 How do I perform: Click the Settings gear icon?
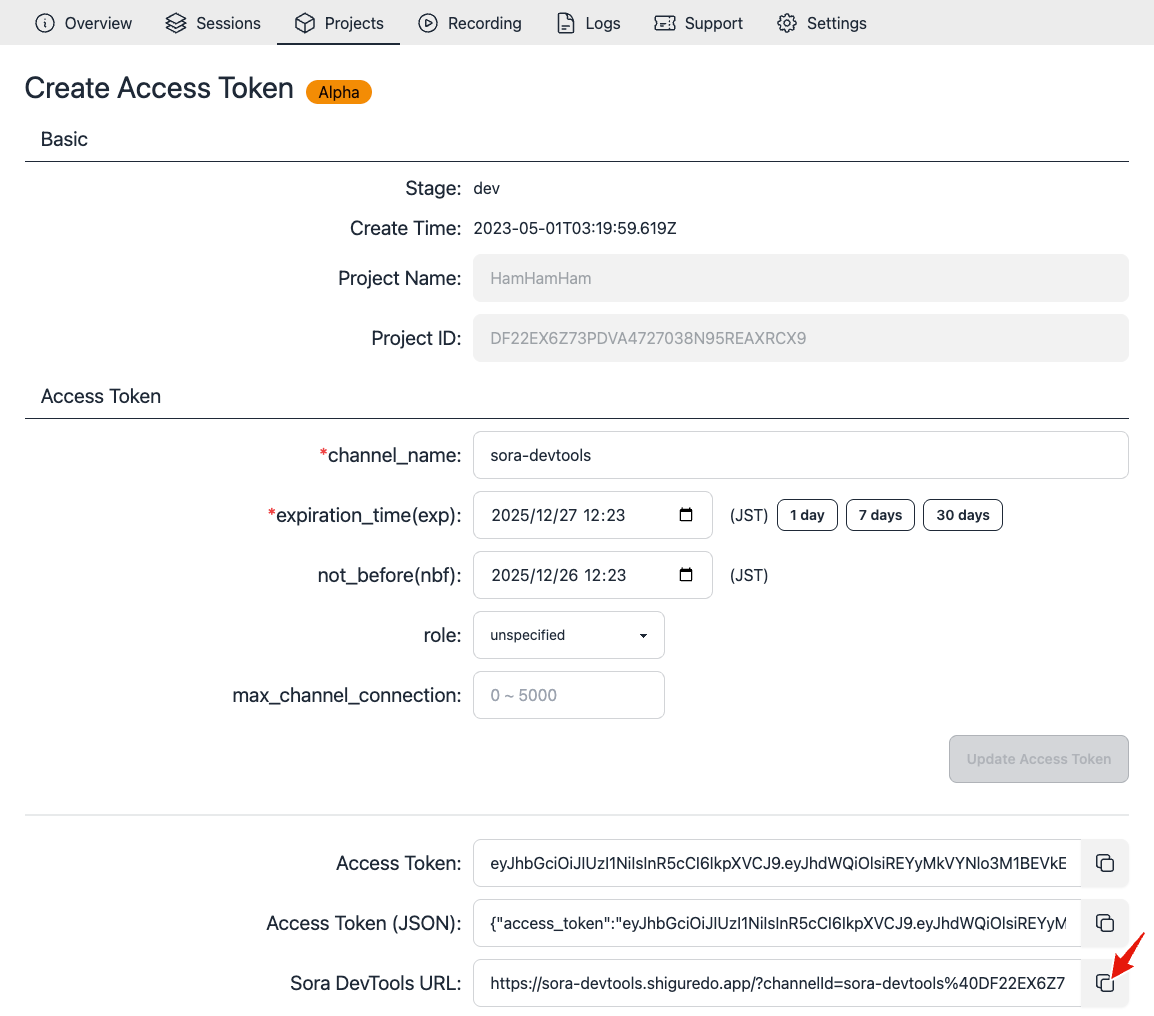pos(787,23)
